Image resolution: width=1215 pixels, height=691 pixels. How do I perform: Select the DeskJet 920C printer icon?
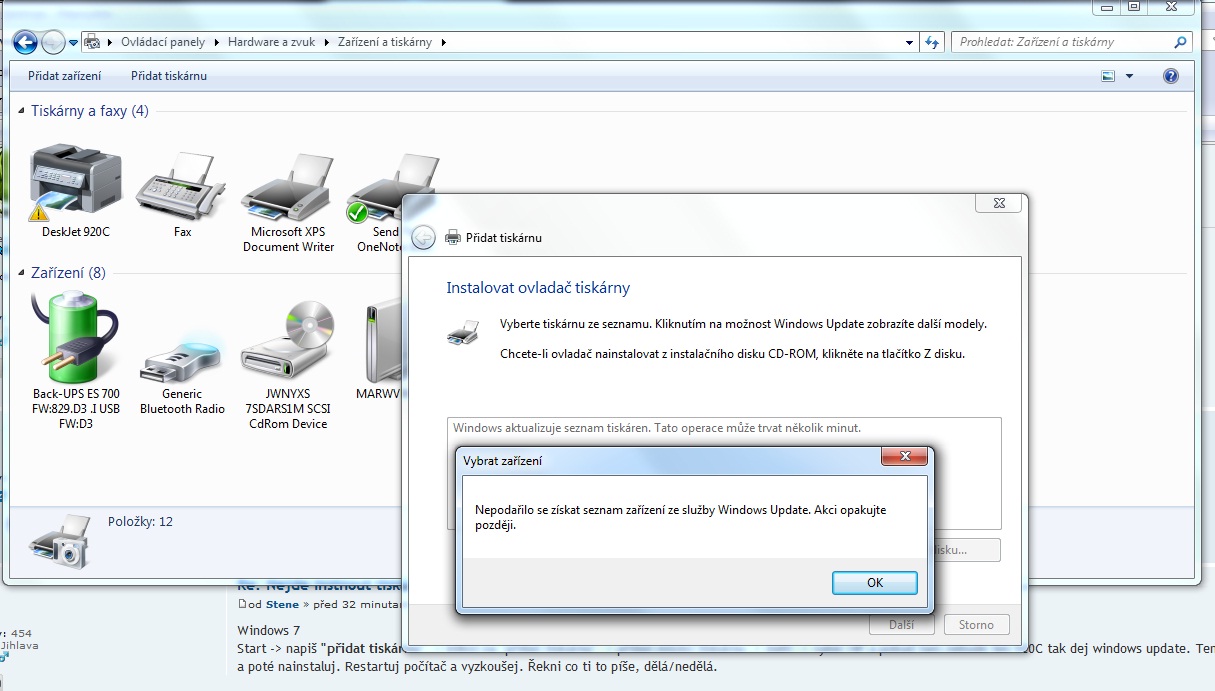pos(76,181)
